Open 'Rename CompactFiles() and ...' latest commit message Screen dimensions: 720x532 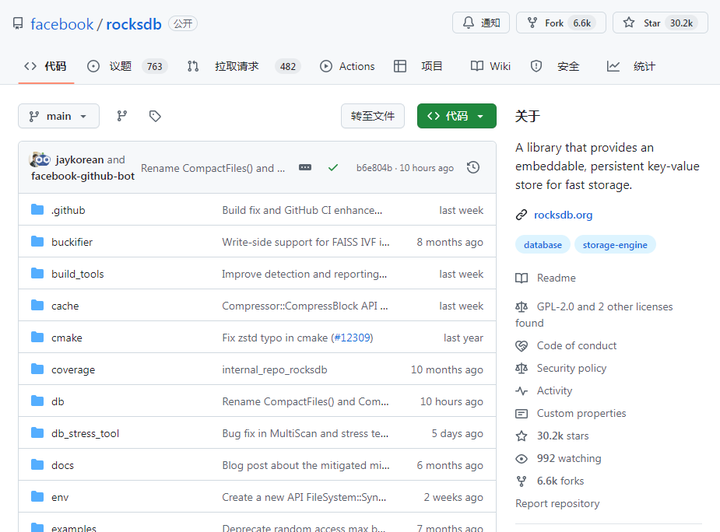click(213, 168)
